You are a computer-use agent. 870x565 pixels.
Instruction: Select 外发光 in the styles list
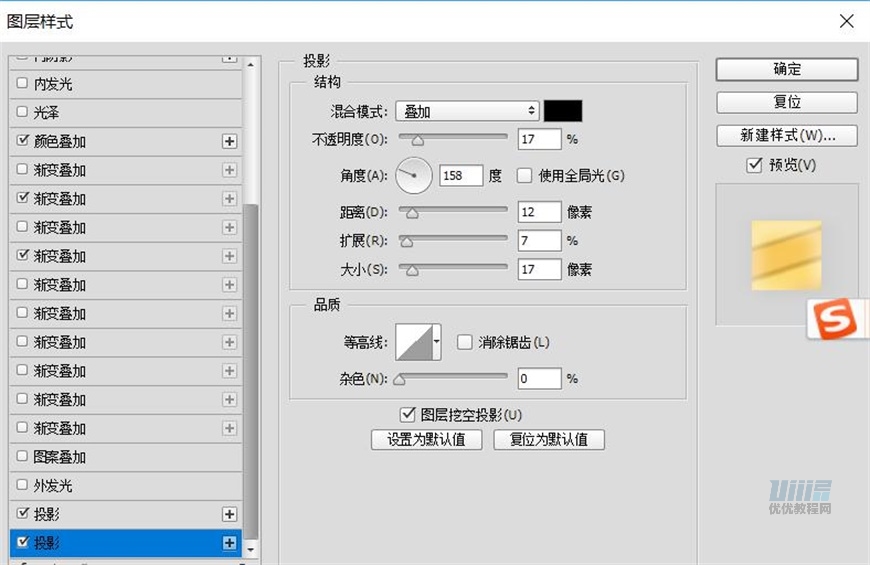(x=54, y=486)
